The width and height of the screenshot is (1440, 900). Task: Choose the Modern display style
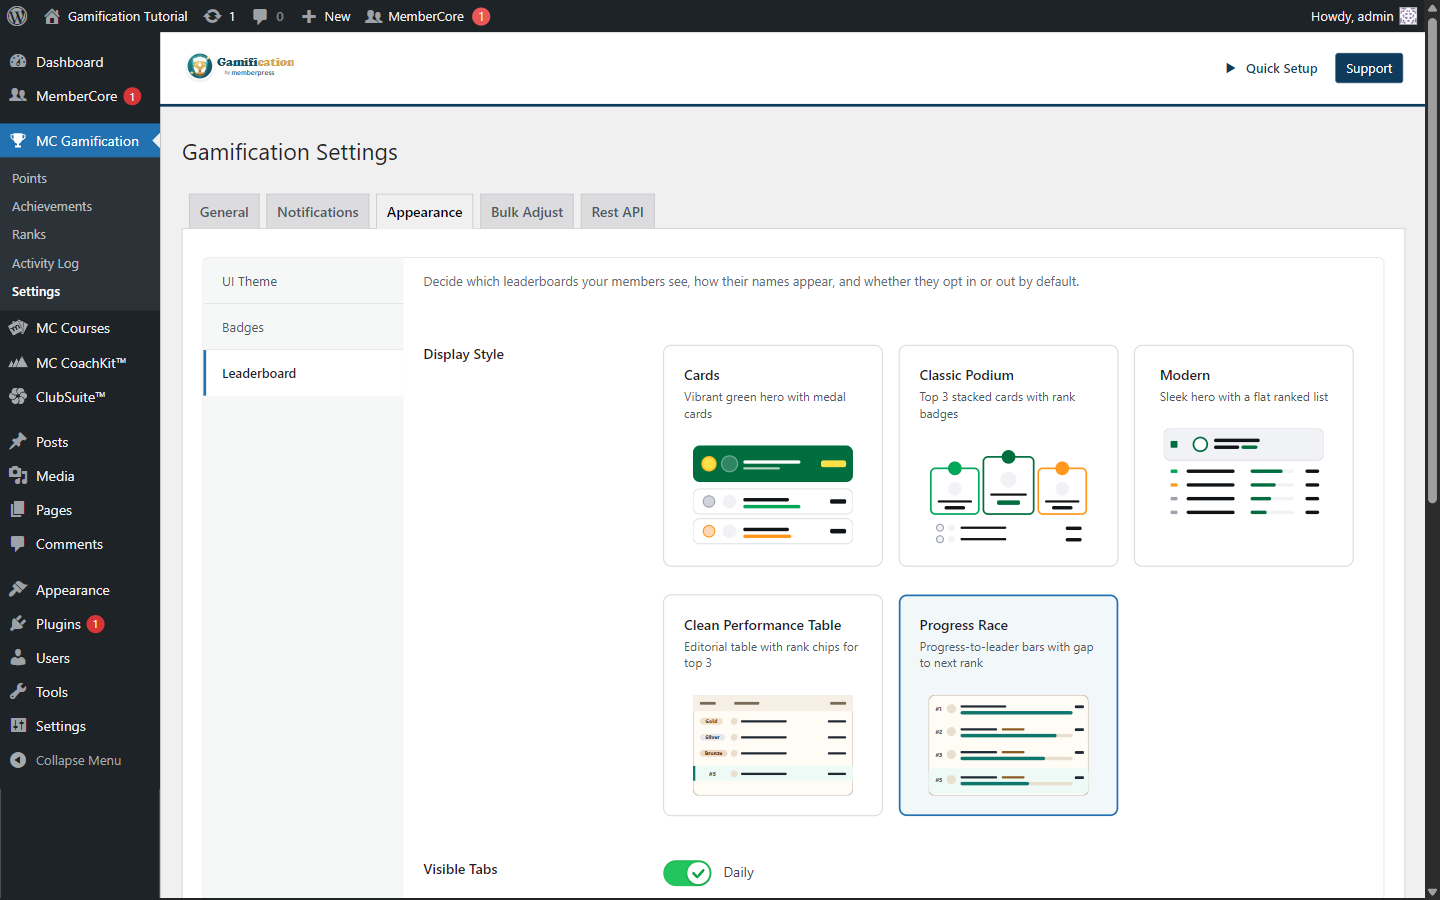point(1244,456)
